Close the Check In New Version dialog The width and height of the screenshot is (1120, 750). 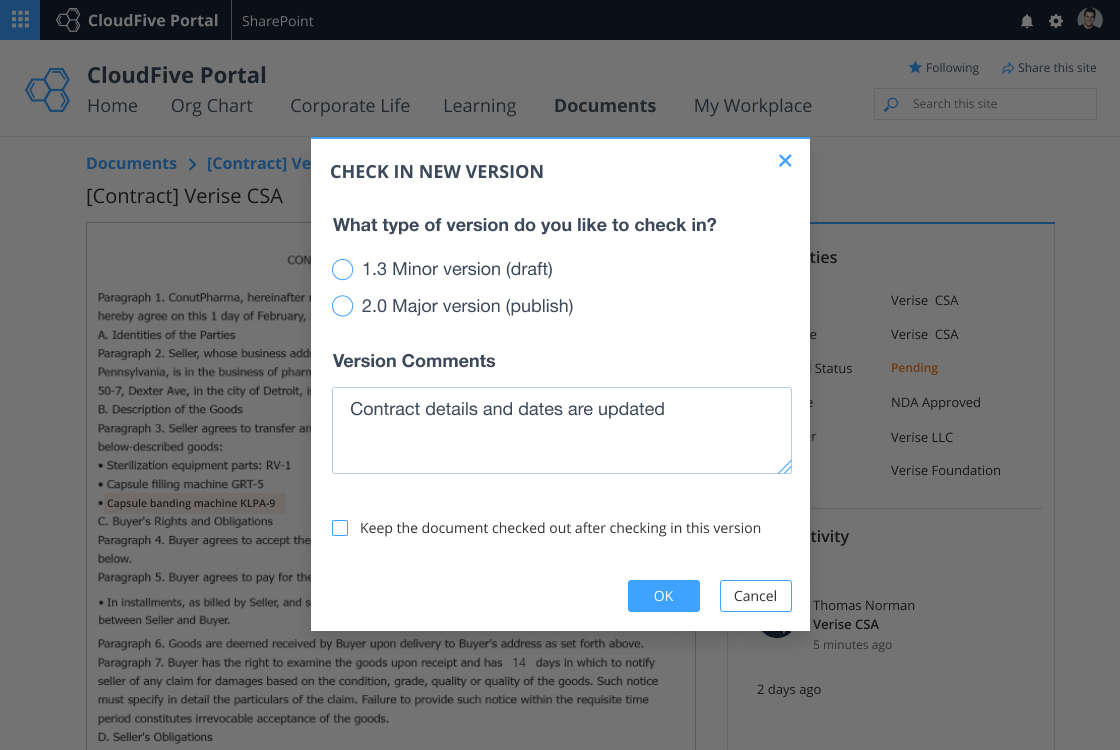(x=785, y=161)
